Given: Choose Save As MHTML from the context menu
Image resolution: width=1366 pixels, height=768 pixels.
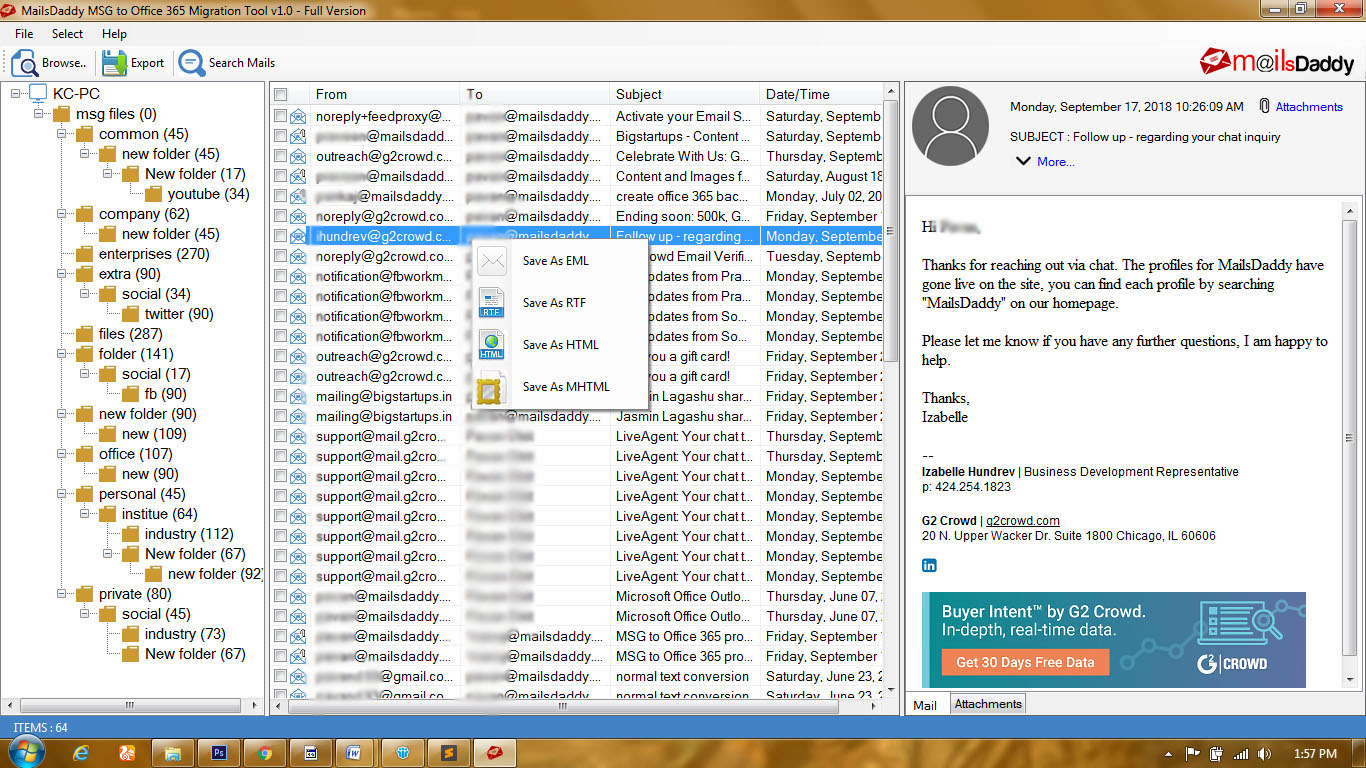Looking at the screenshot, I should click(x=560, y=387).
